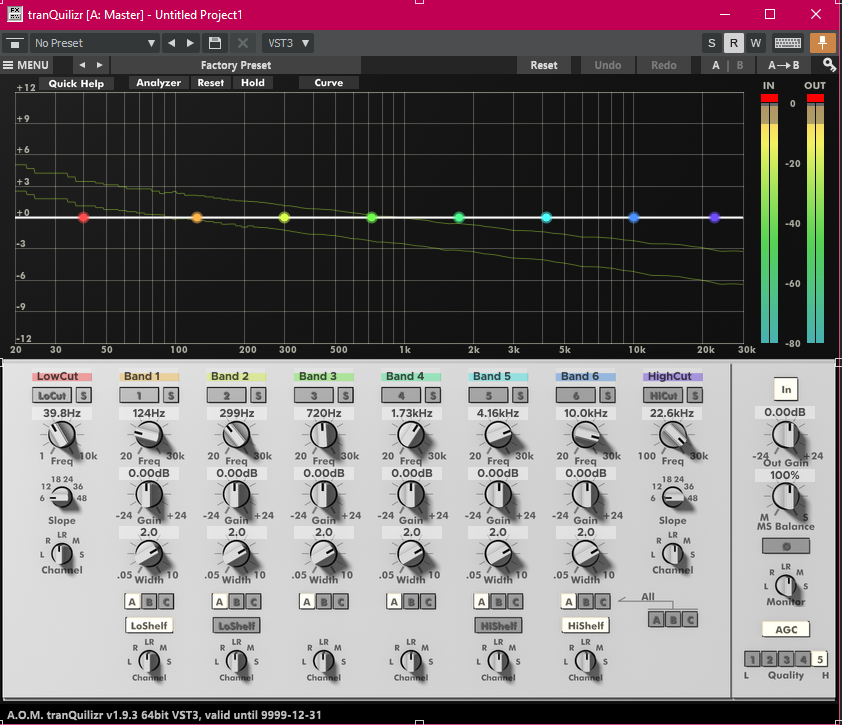The width and height of the screenshot is (842, 725).
Task: Select Band 6 curve type A
Action: click(569, 602)
